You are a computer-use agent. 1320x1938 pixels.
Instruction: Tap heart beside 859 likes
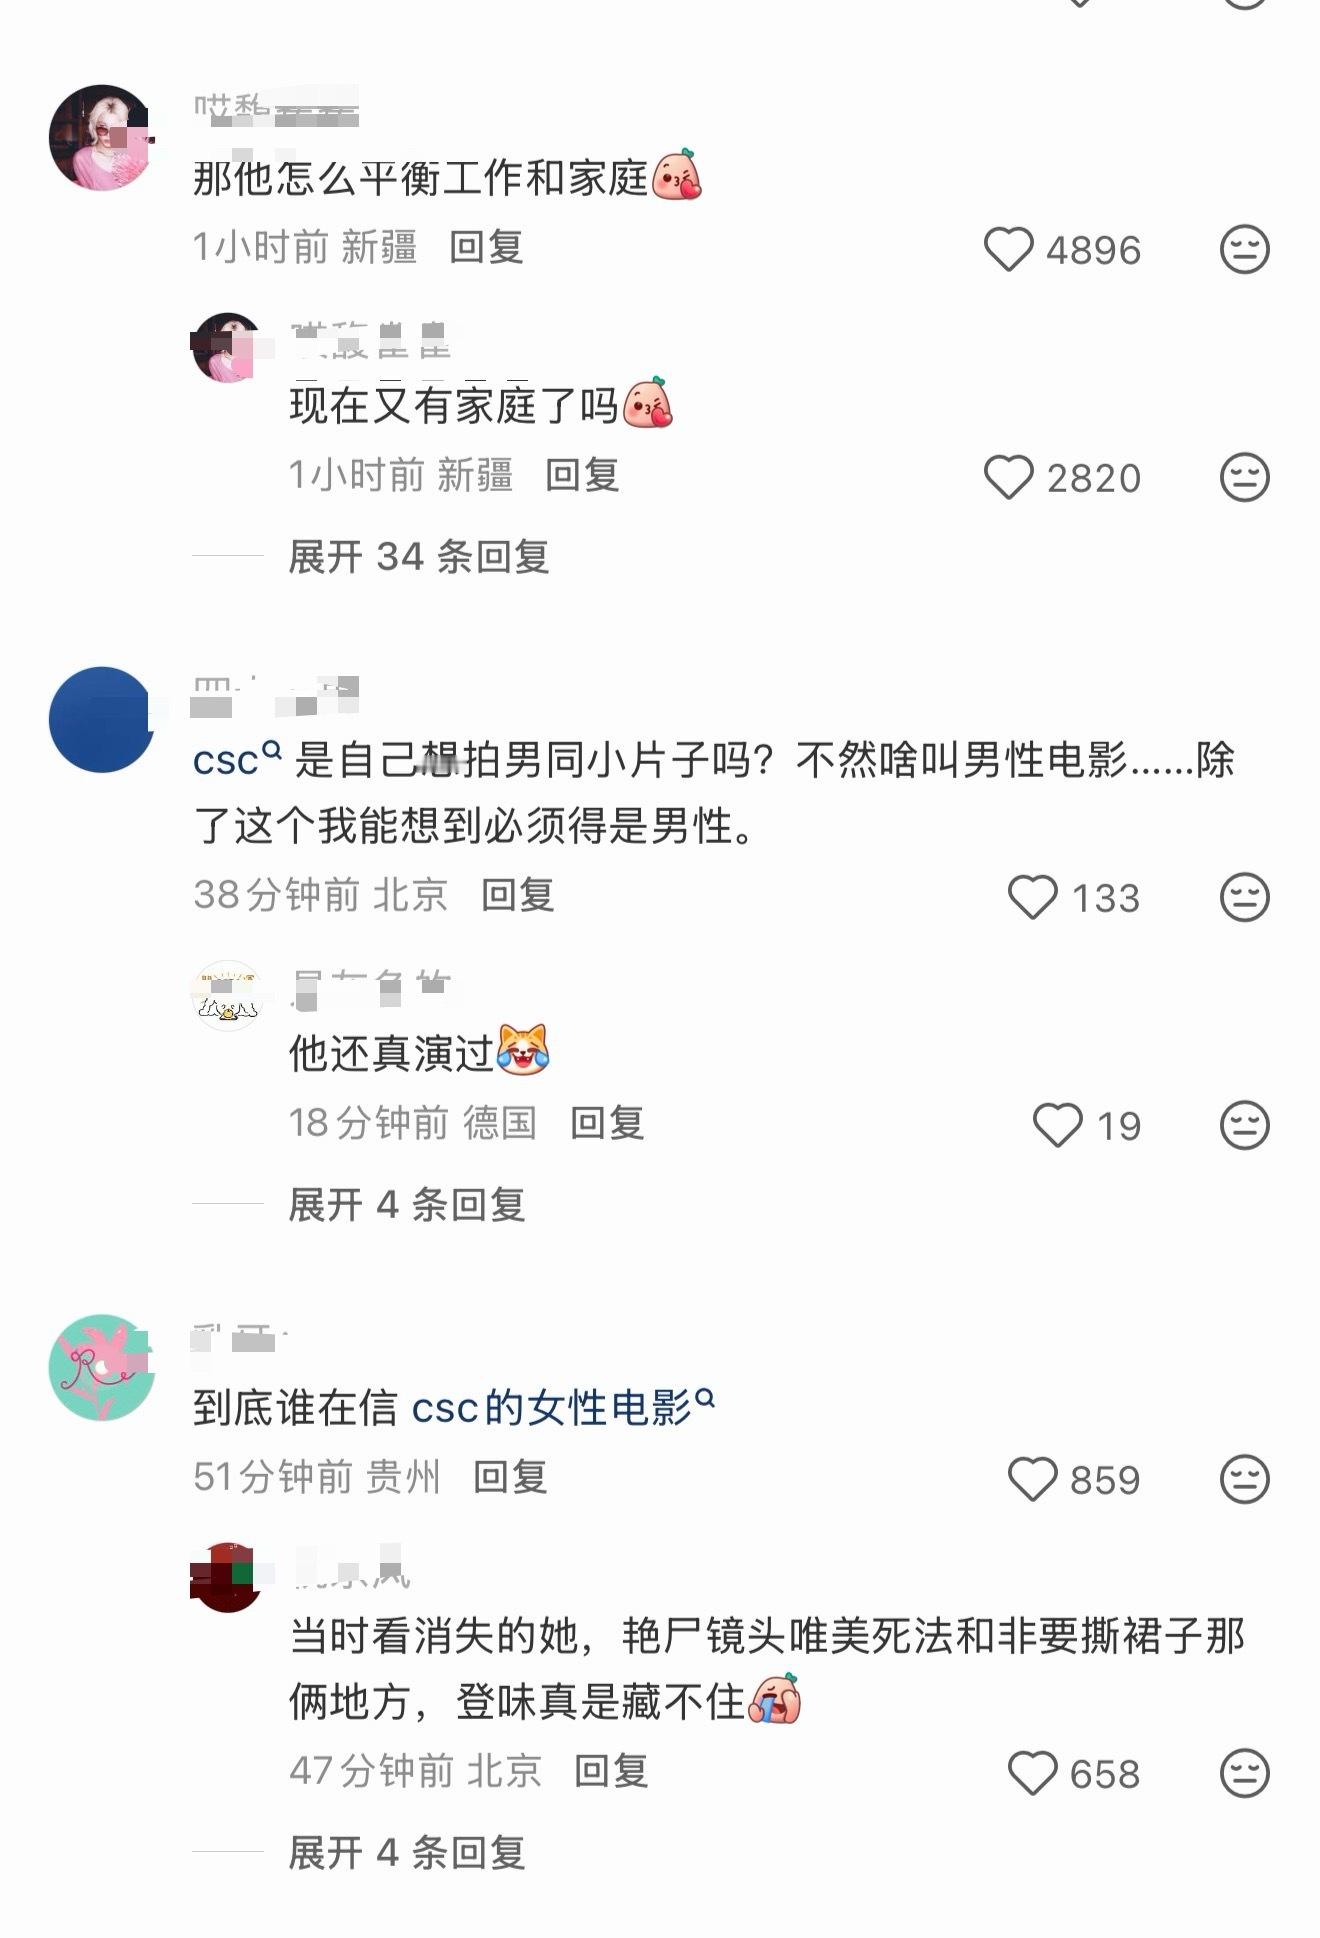(x=1032, y=1479)
